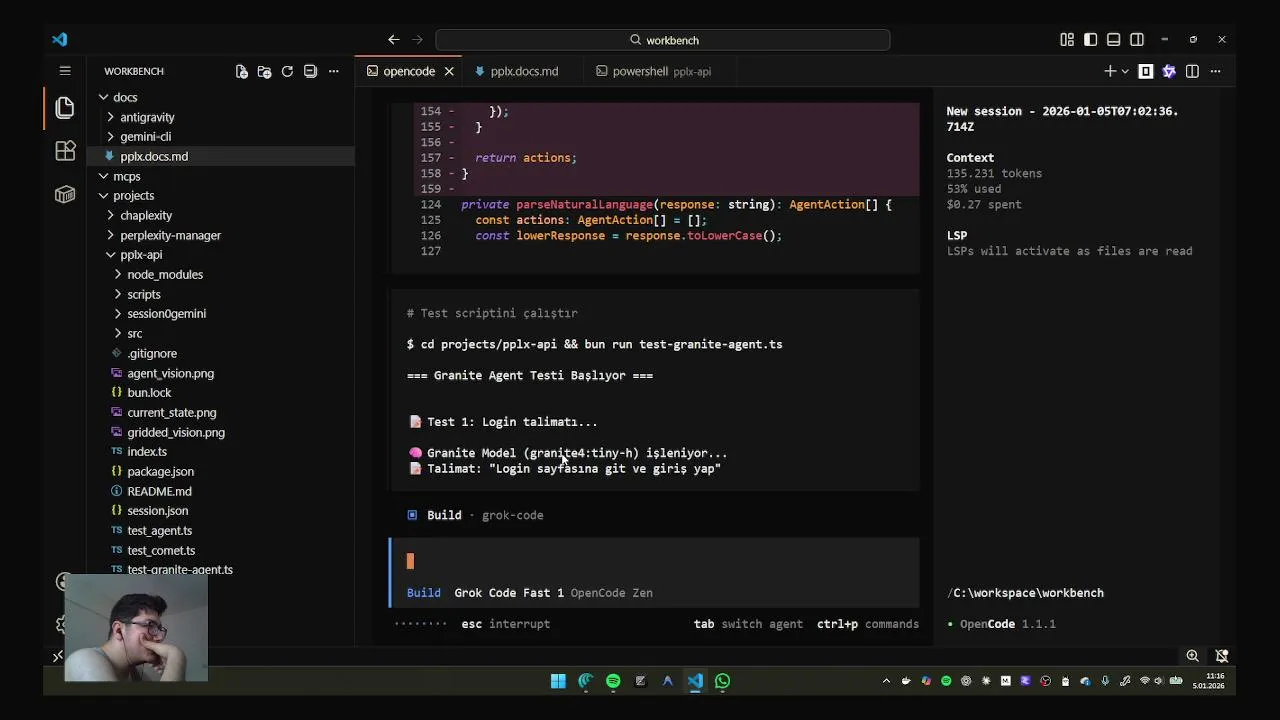Expand the src folder

click(x=220, y=333)
